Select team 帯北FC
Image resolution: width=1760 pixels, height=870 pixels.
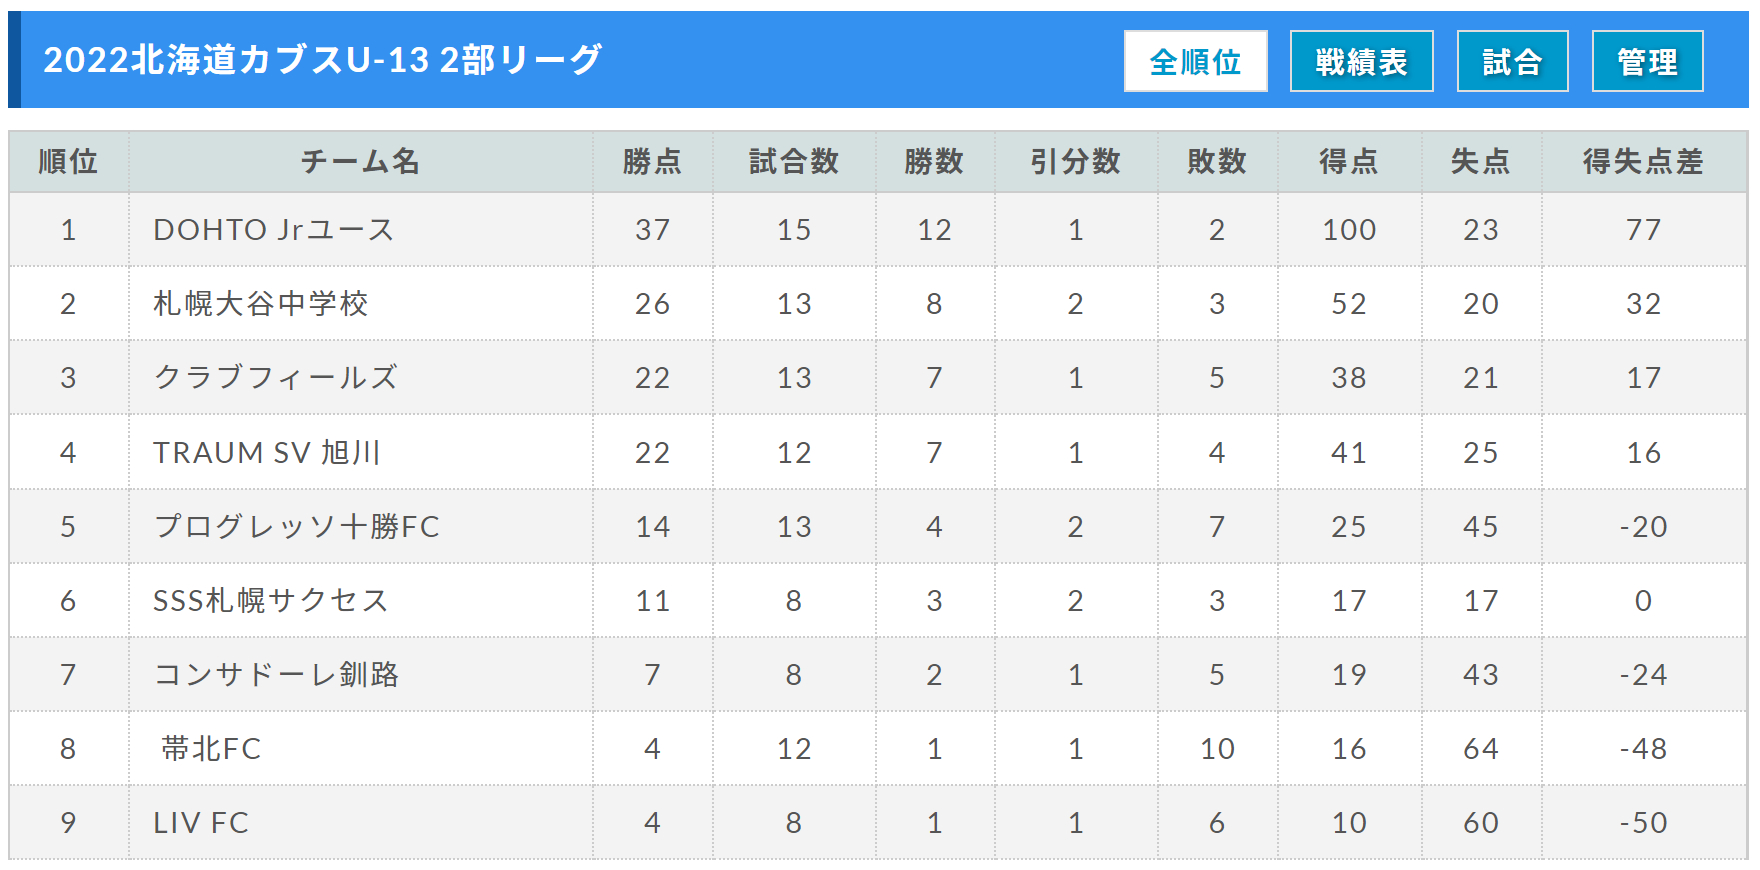tap(211, 749)
